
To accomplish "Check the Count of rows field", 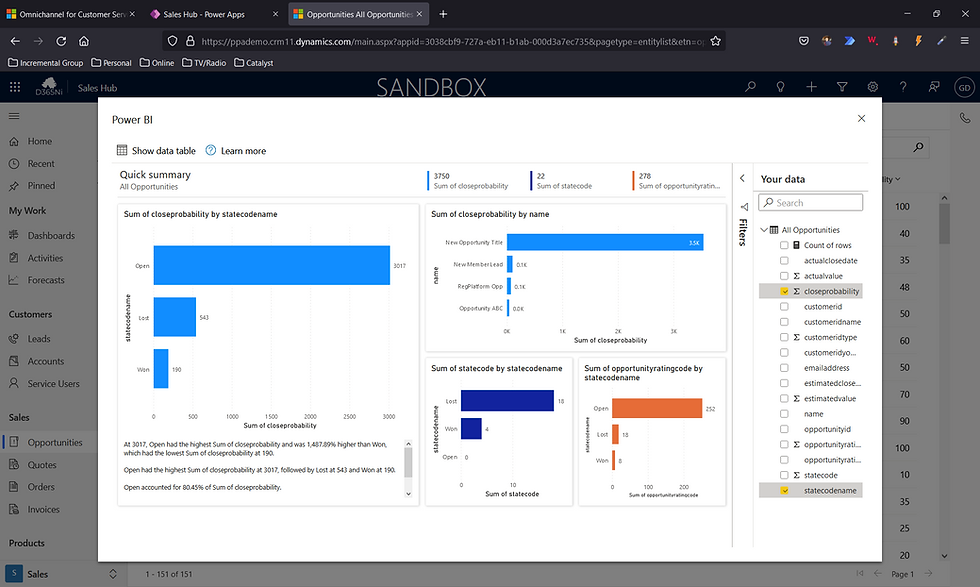I will point(784,245).
